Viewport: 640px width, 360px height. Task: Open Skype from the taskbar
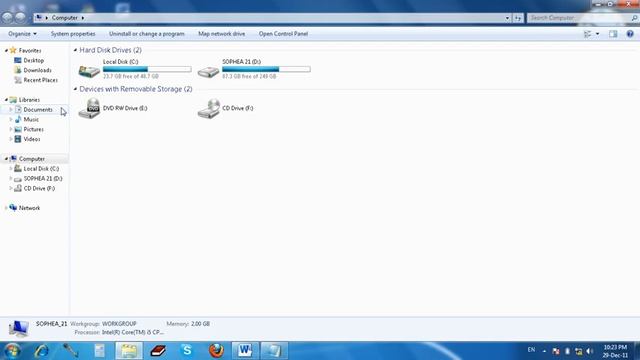tap(187, 350)
